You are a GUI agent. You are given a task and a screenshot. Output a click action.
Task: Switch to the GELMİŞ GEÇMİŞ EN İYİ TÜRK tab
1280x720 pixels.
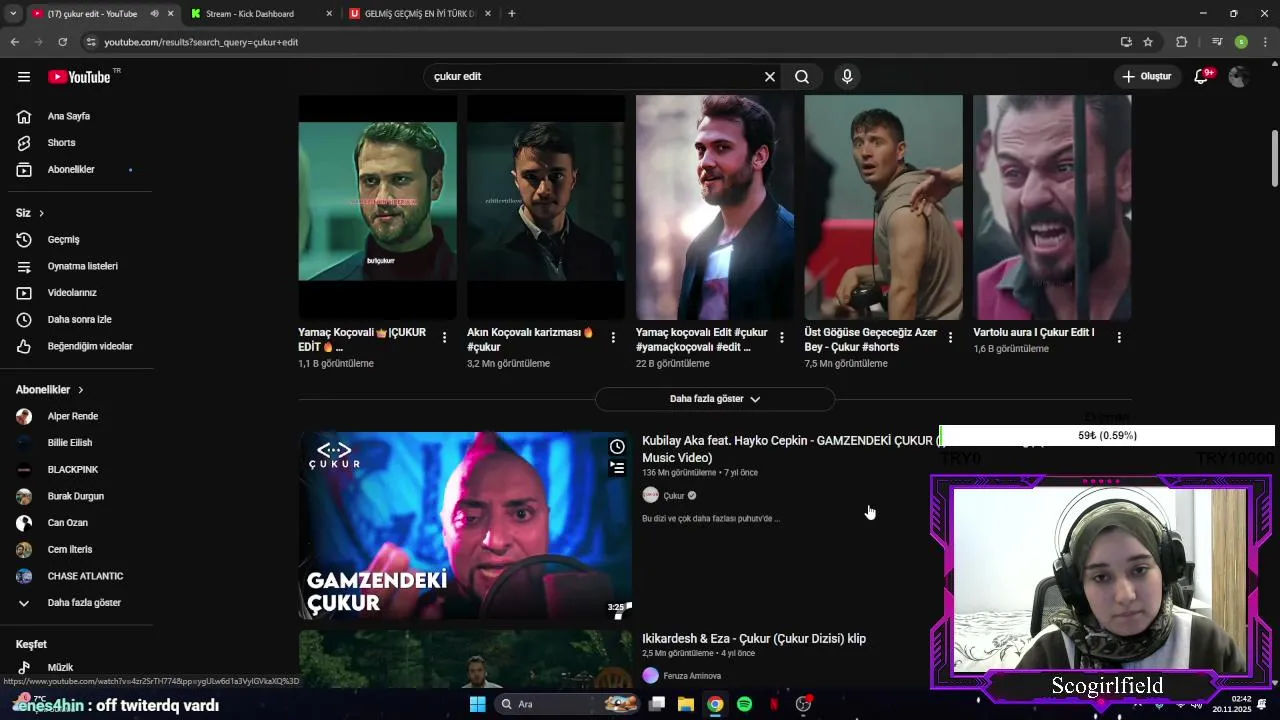click(419, 14)
